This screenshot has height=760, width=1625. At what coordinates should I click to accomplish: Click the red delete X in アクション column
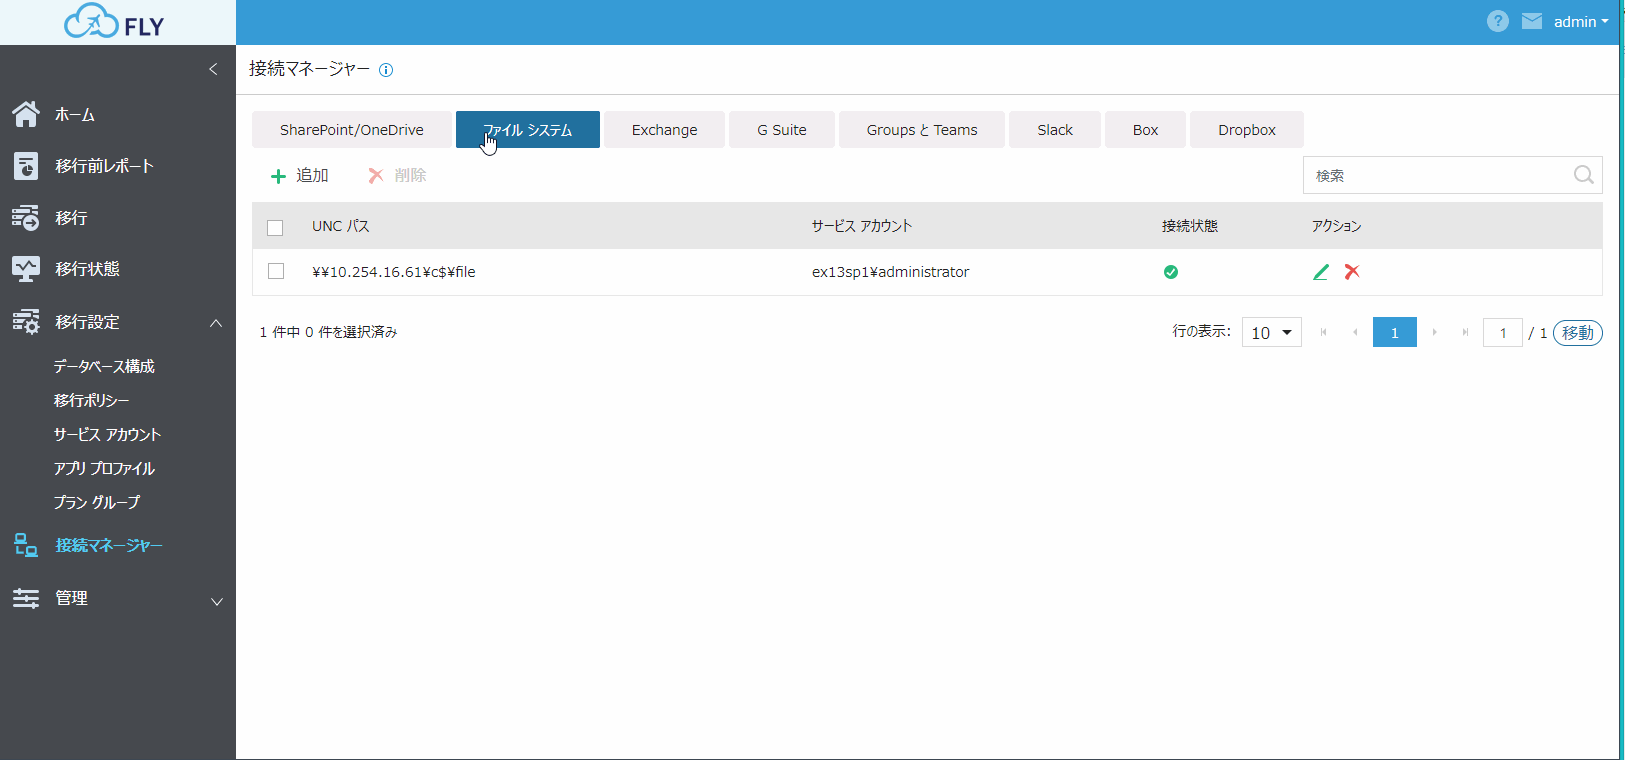click(x=1352, y=272)
